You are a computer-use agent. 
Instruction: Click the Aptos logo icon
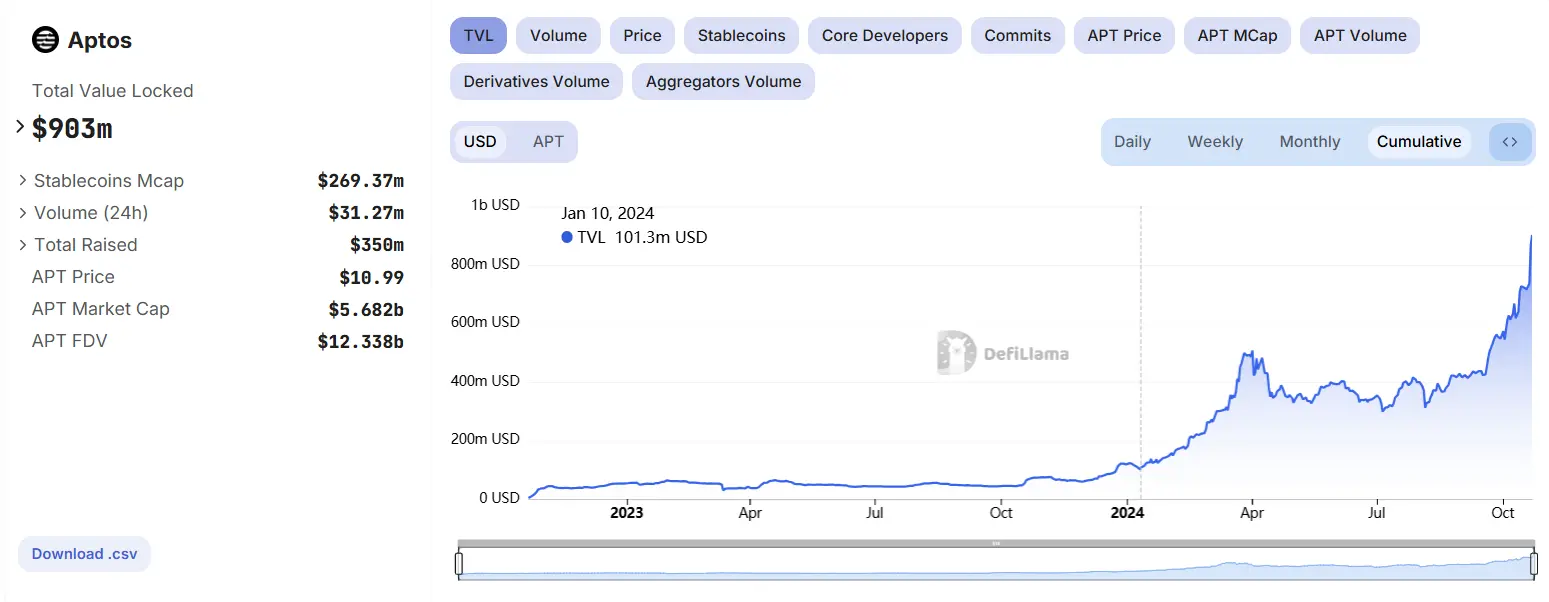[x=45, y=40]
